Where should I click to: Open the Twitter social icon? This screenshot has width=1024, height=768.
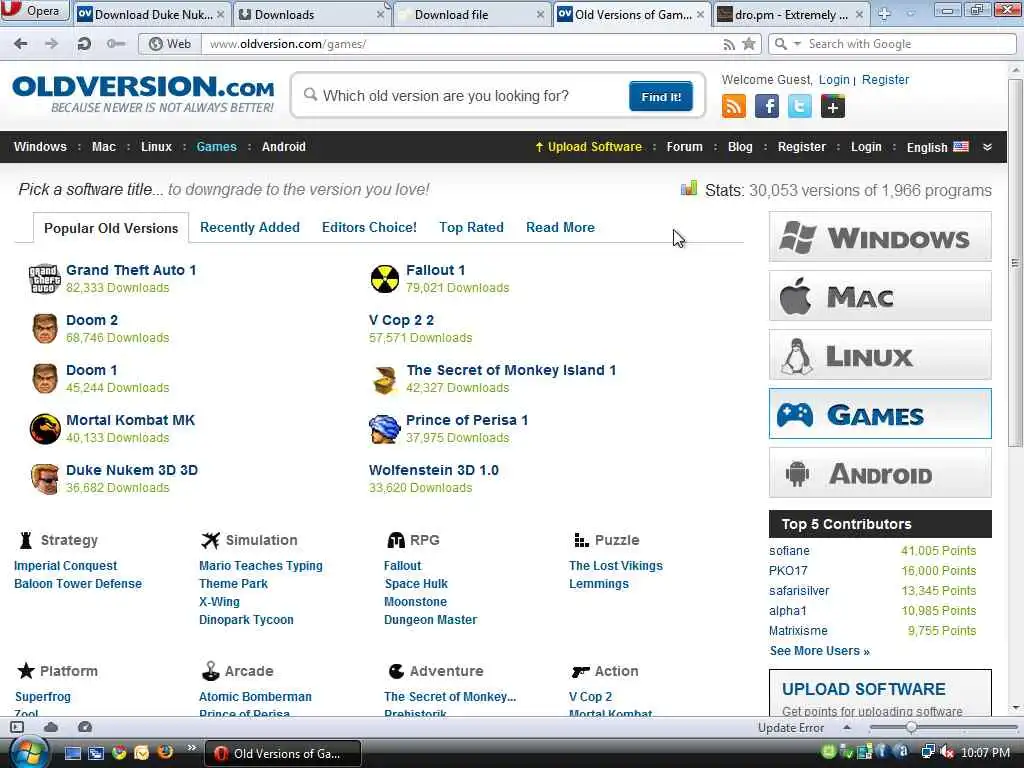(799, 106)
